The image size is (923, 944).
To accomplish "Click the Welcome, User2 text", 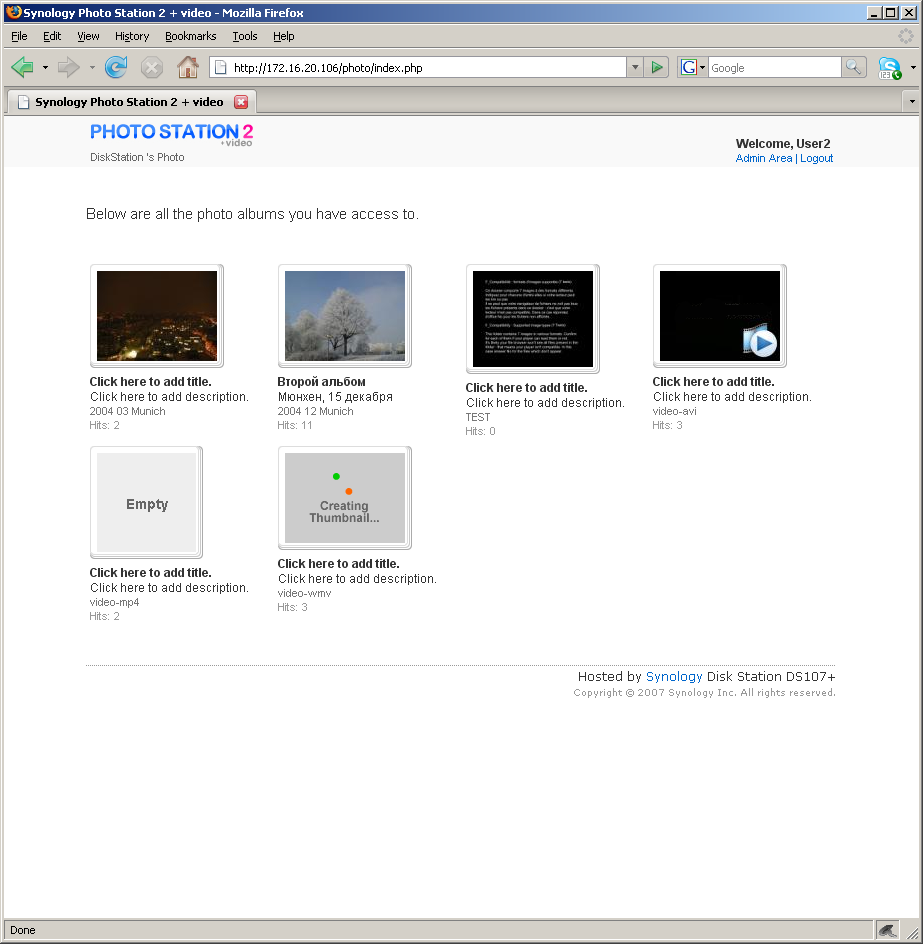I will tap(783, 143).
